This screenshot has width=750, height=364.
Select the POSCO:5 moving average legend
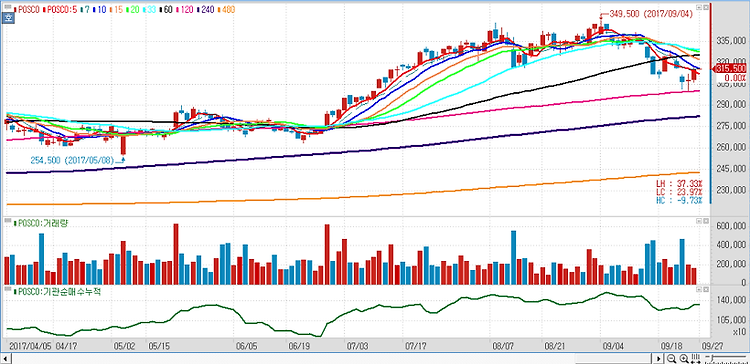pos(59,9)
